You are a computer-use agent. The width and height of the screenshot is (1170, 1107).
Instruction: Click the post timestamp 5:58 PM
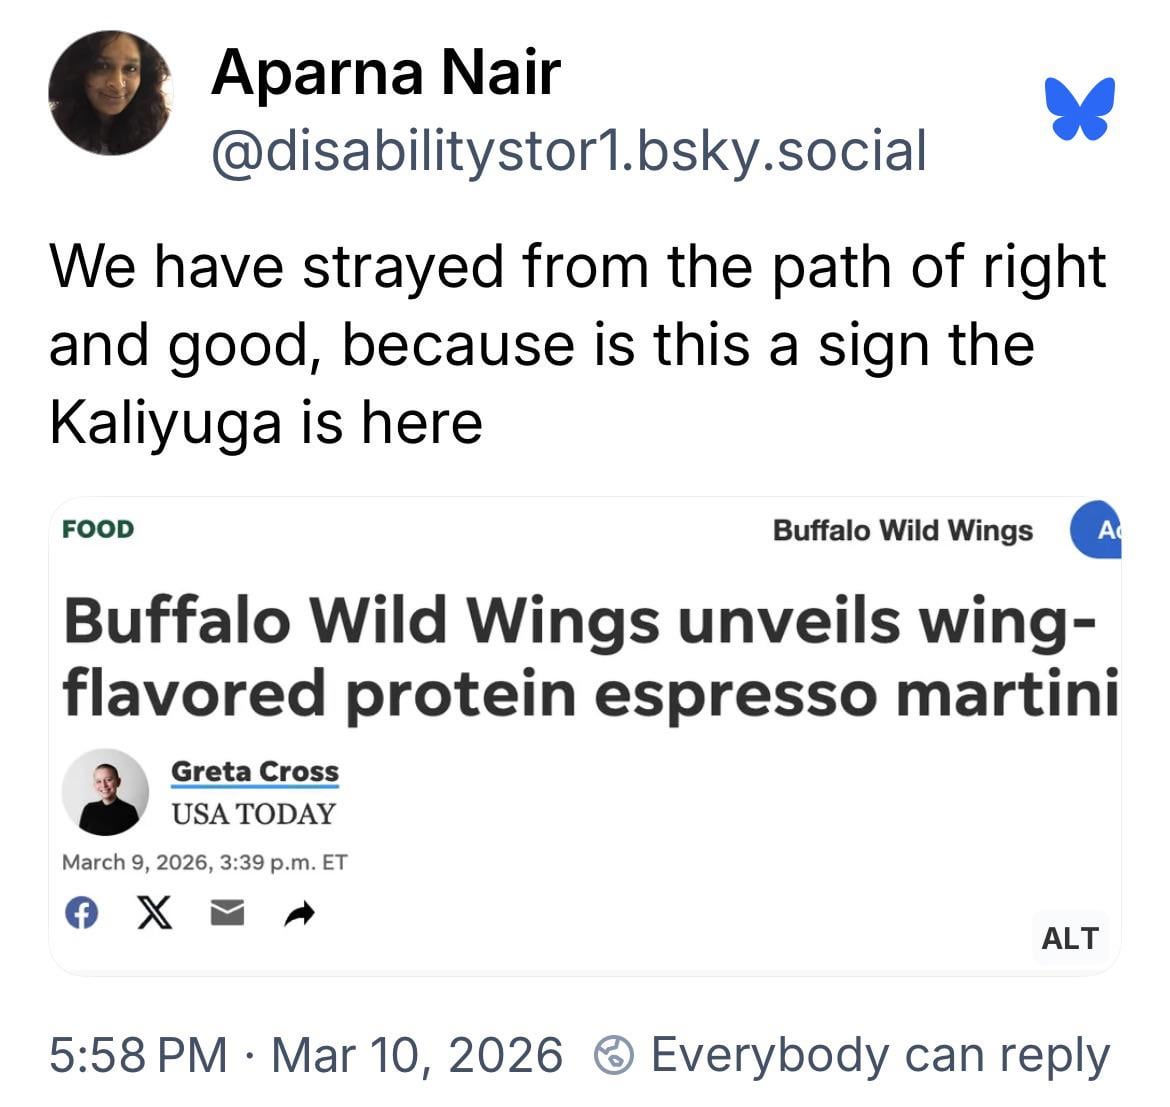coord(139,1055)
